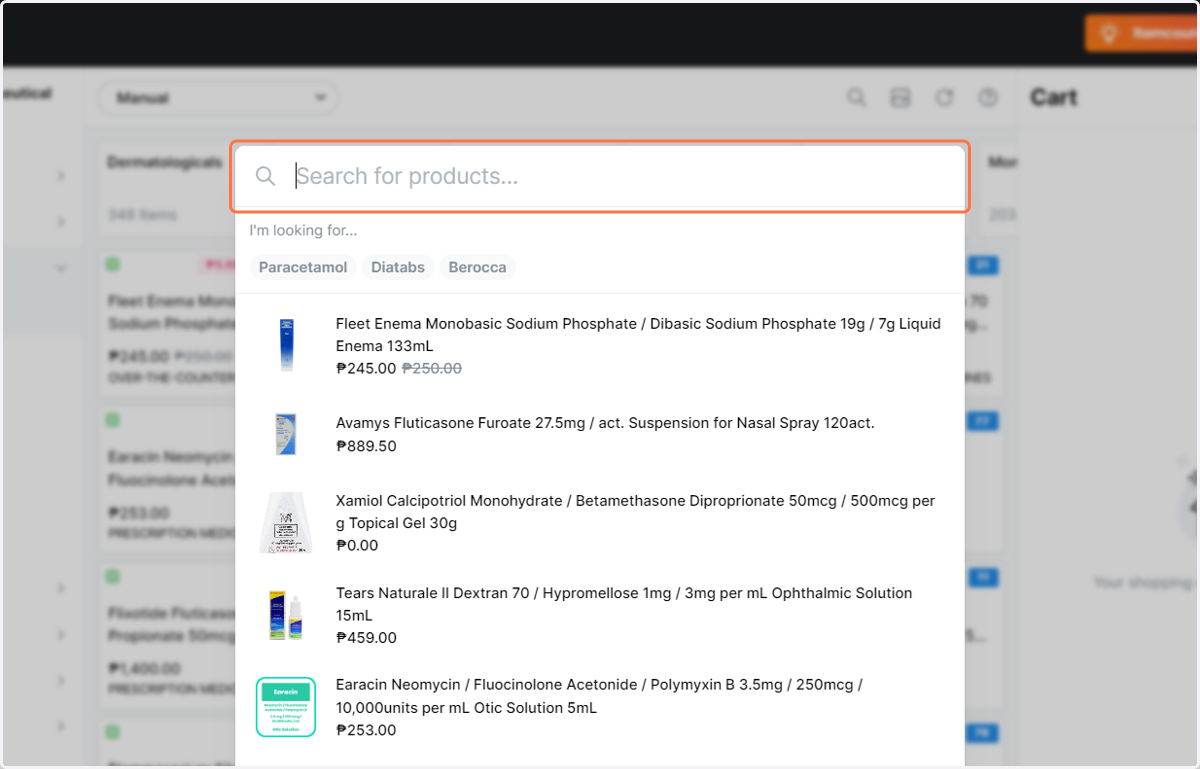
Task: Click the toolbar search icon beside Cart
Action: [856, 97]
